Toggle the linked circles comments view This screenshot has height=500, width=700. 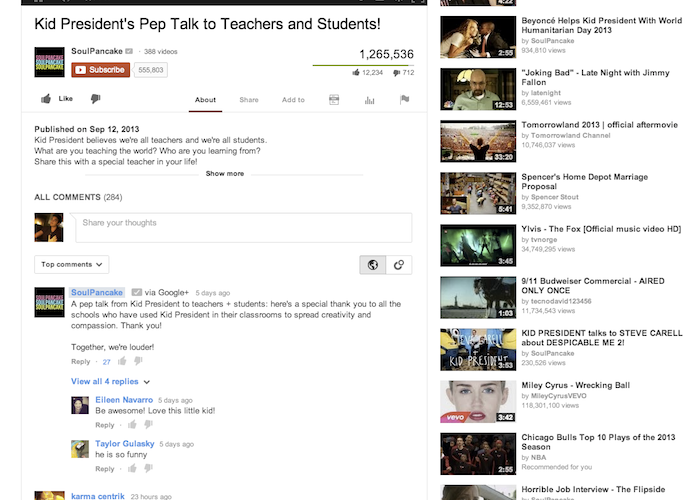pyautogui.click(x=399, y=264)
